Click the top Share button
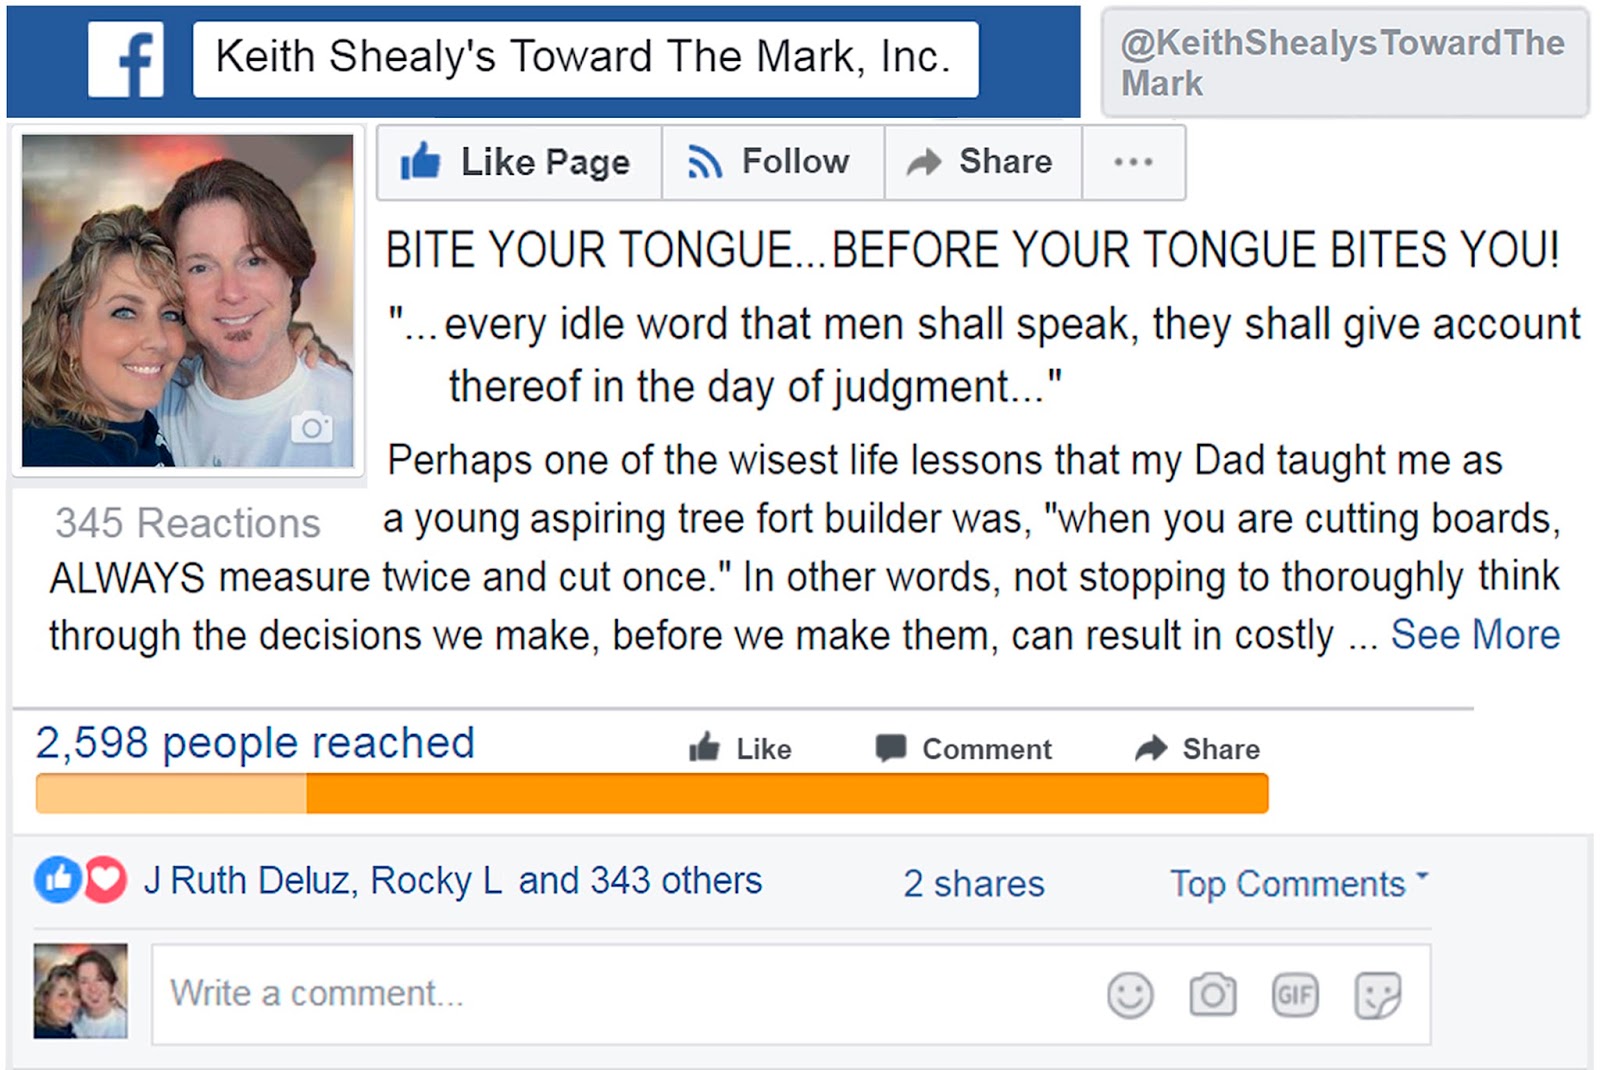Image resolution: width=1600 pixels, height=1070 pixels. tap(983, 162)
